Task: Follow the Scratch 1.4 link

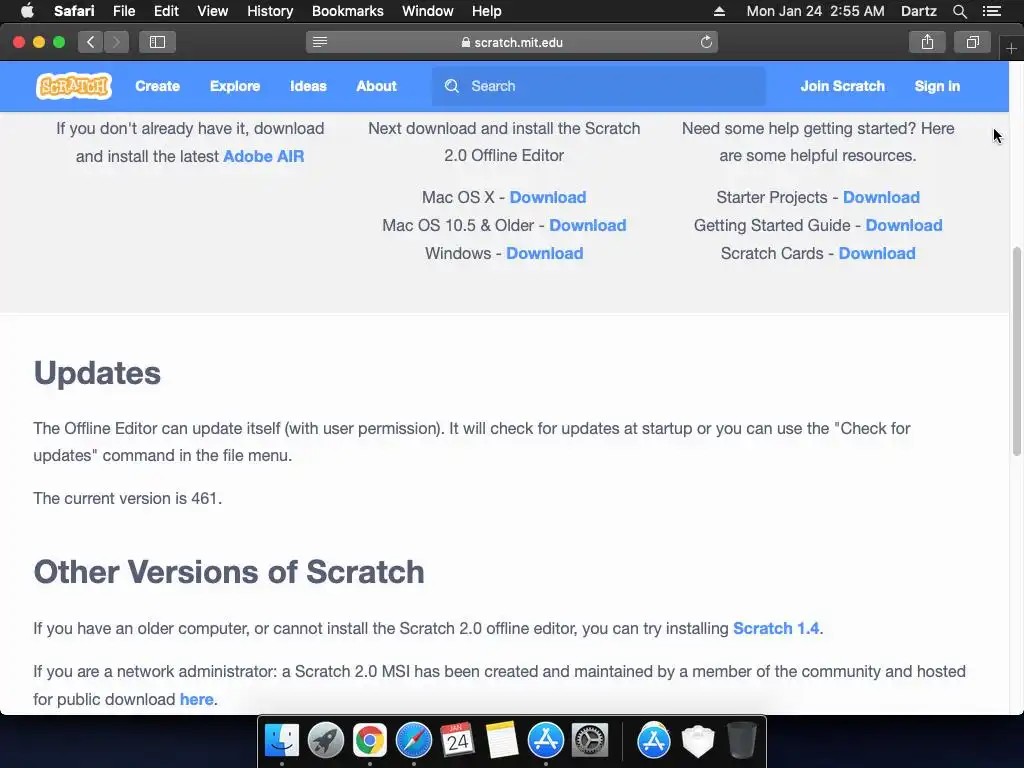Action: click(x=776, y=628)
